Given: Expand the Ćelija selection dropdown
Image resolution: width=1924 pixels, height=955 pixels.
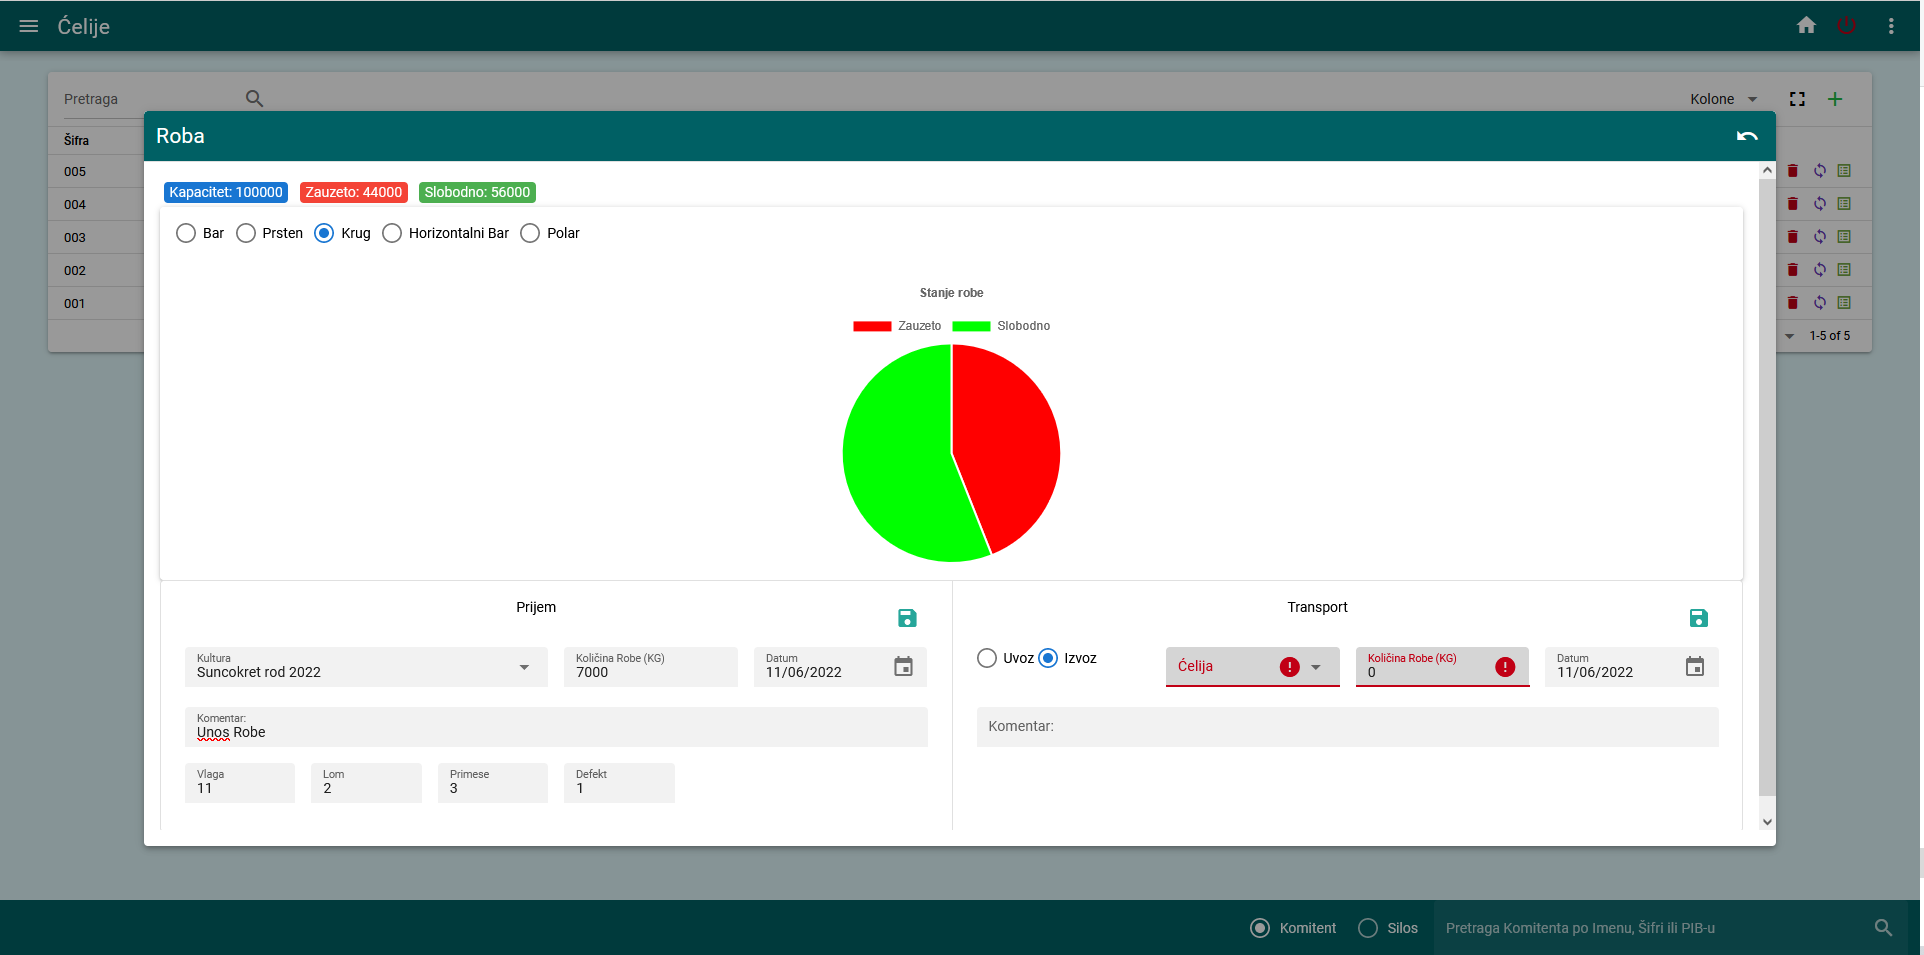Looking at the screenshot, I should pyautogui.click(x=1318, y=667).
